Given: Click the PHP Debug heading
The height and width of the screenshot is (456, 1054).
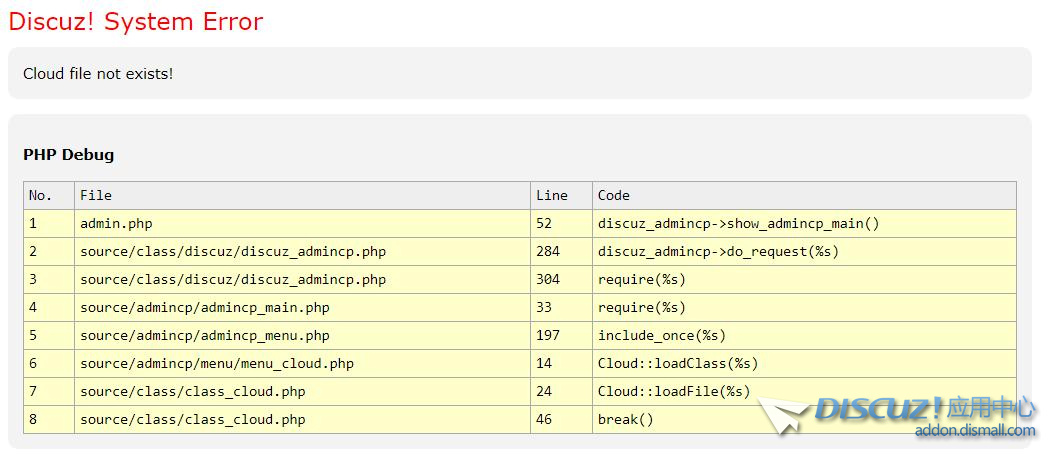Looking at the screenshot, I should (x=68, y=155).
